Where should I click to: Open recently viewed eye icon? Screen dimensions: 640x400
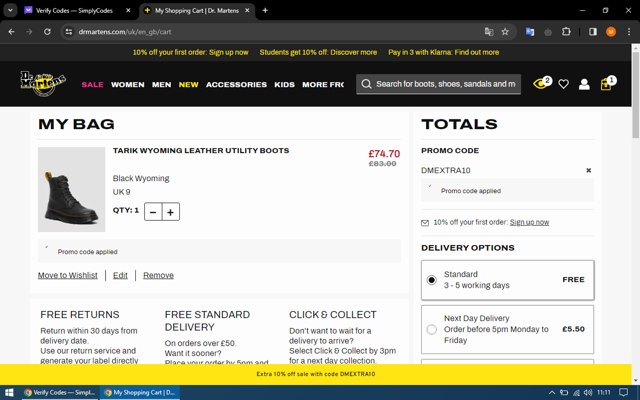tap(542, 83)
